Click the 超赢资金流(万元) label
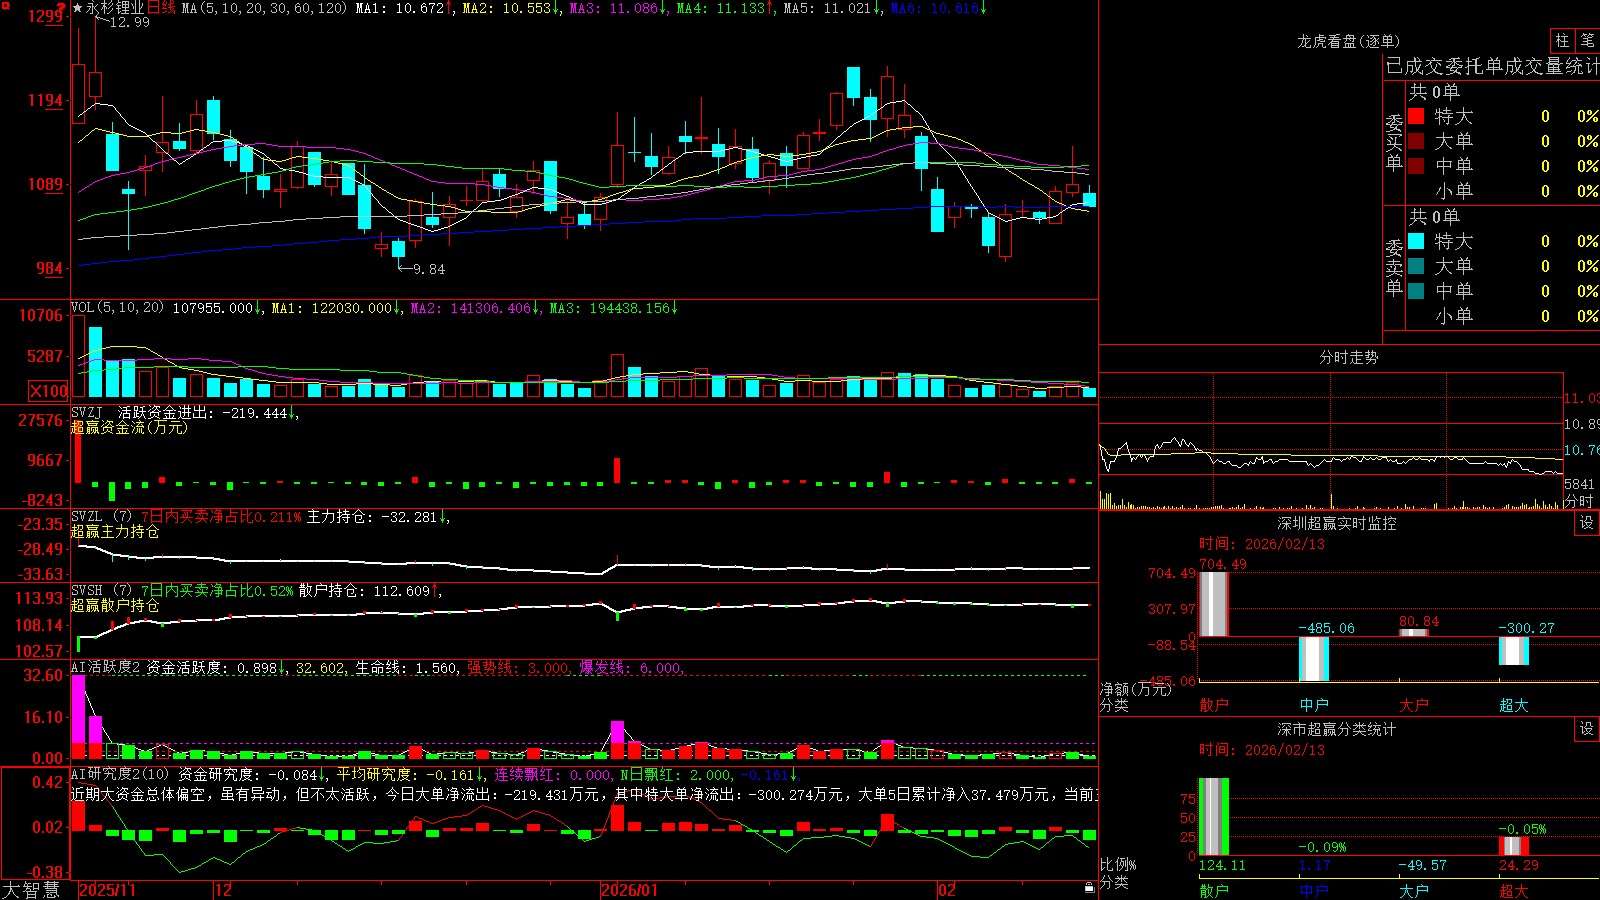 129,427
